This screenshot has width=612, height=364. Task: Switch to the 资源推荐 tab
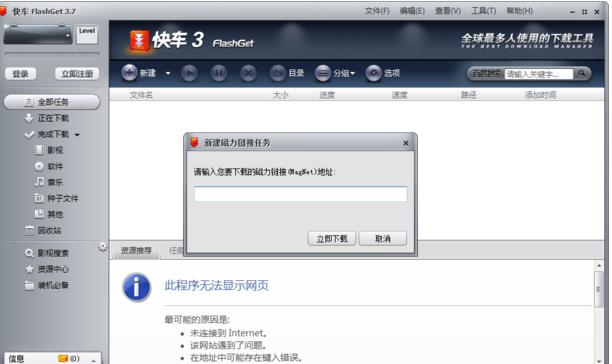click(136, 250)
